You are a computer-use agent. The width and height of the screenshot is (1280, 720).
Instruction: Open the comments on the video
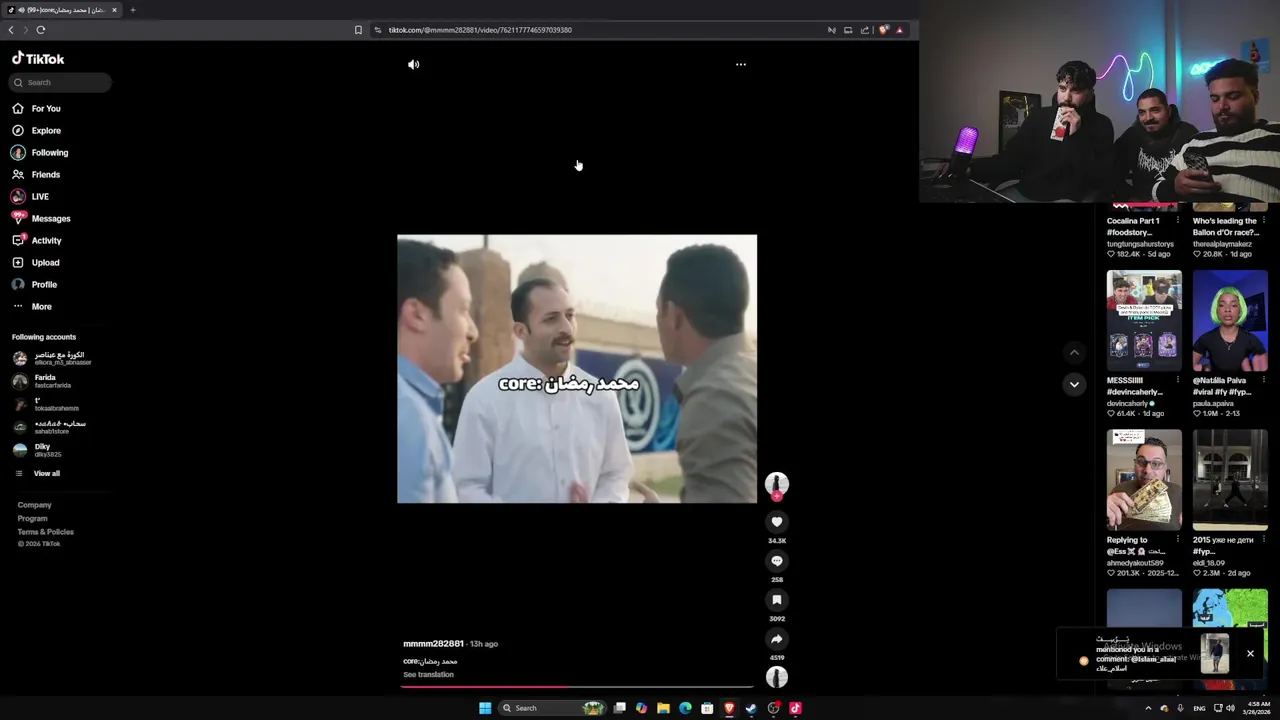(777, 561)
